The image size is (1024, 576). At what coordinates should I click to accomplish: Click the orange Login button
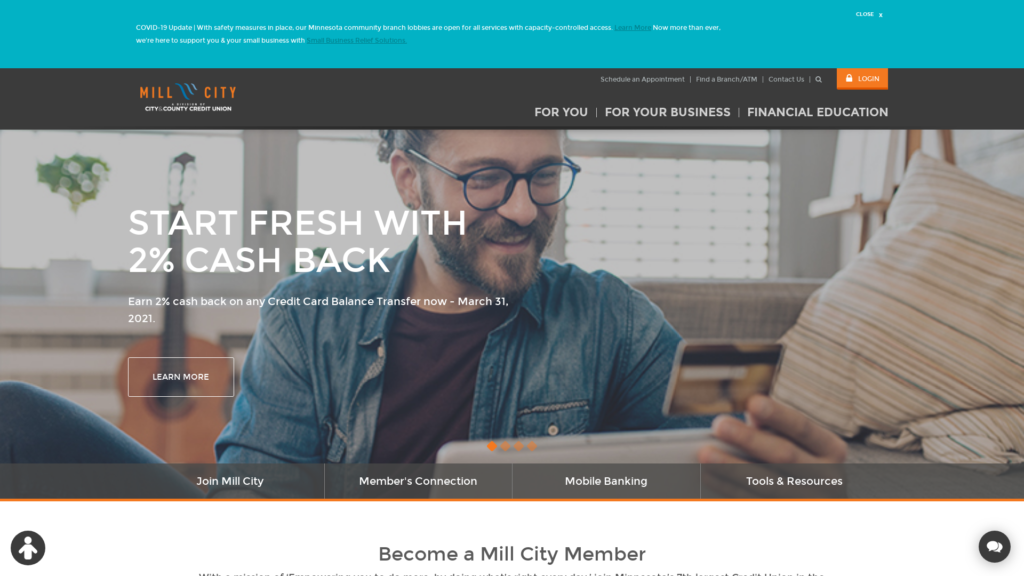(x=862, y=78)
